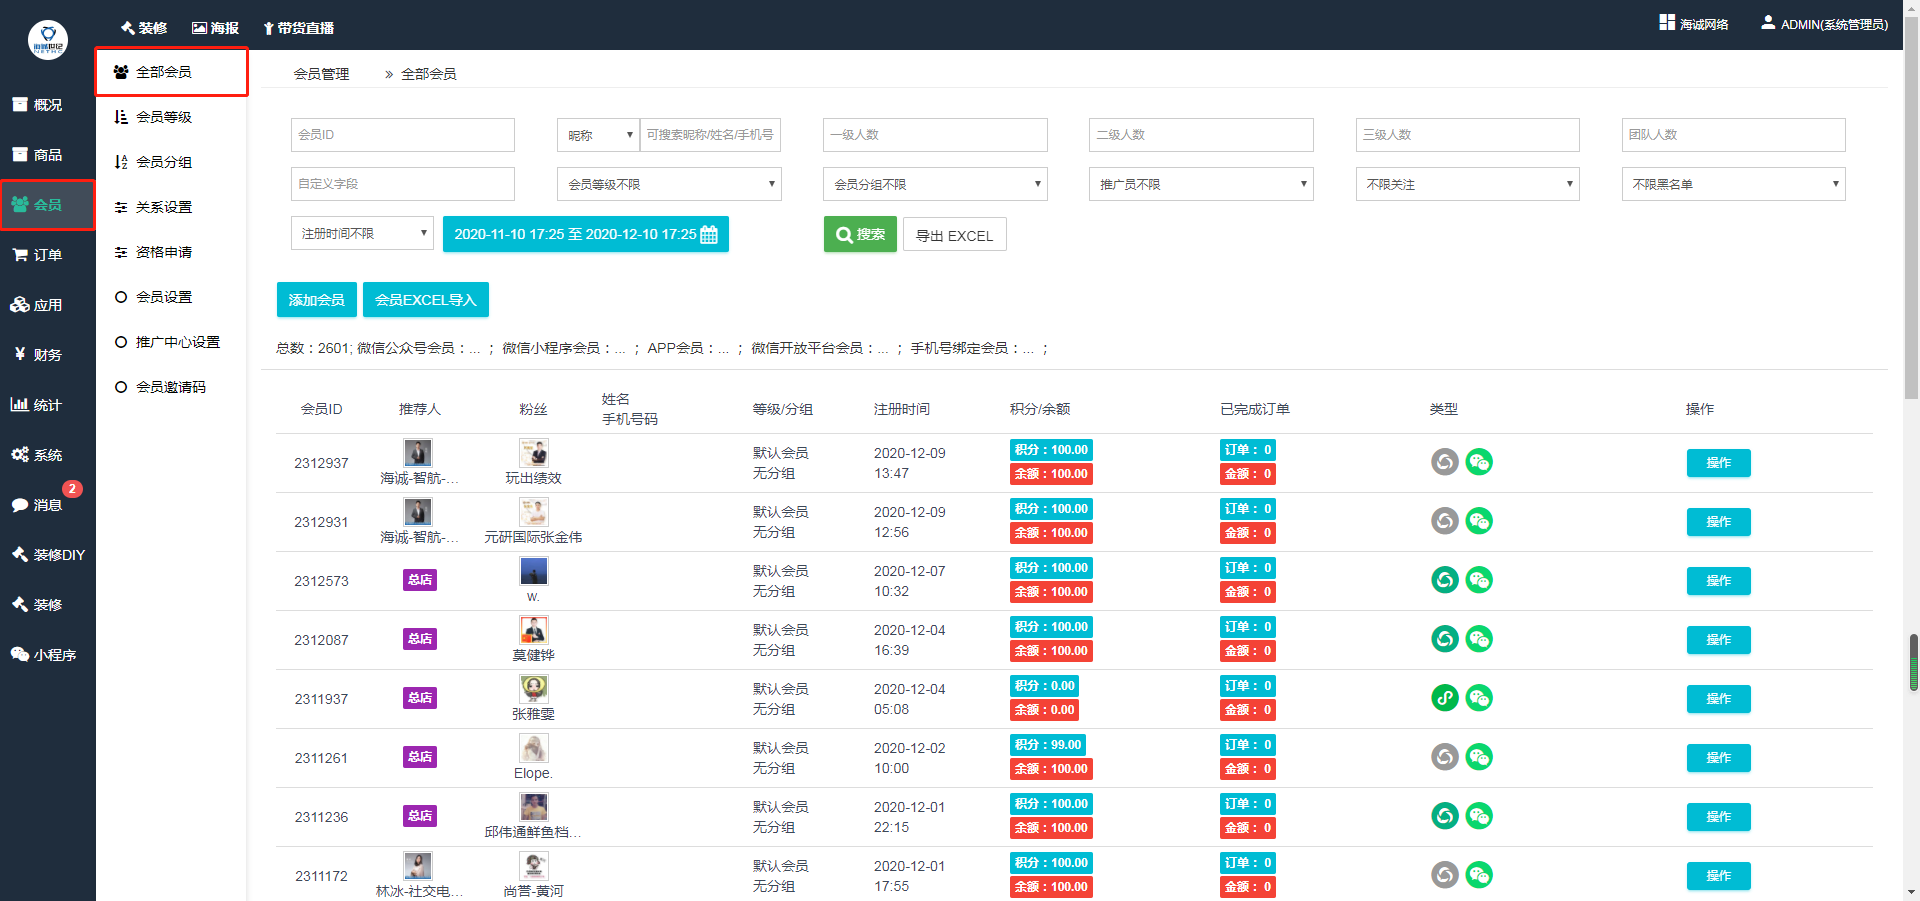The width and height of the screenshot is (1920, 901).
Task: Click the calendar icon in date range picker
Action: pos(709,235)
